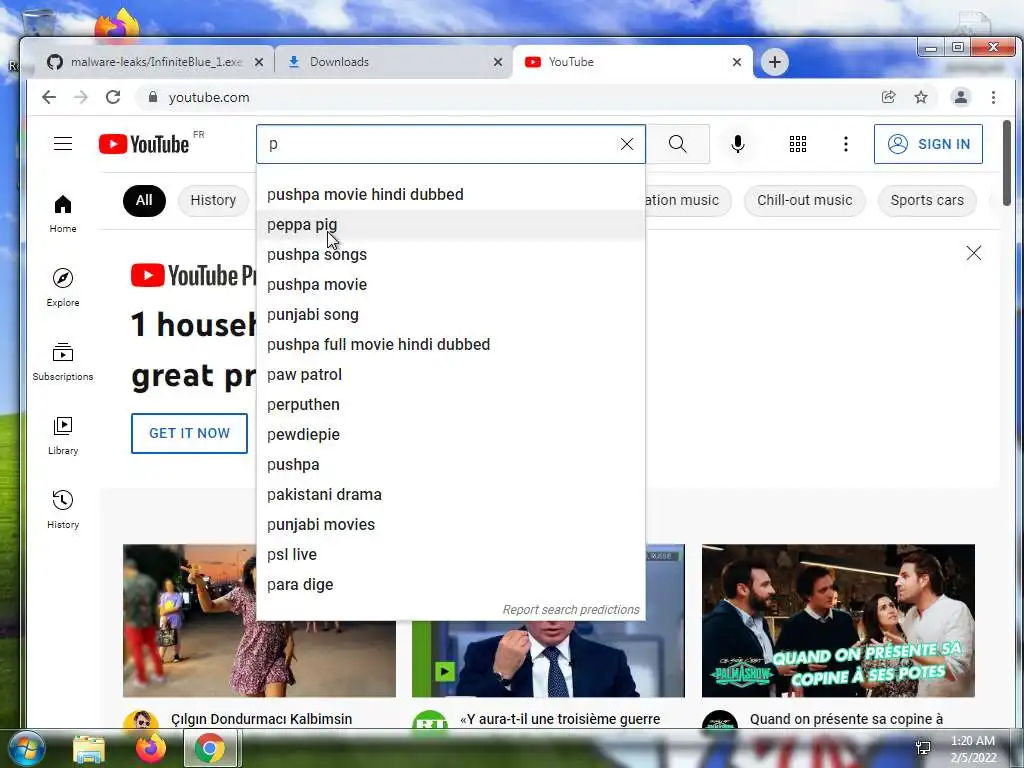Select the History filter chip
The width and height of the screenshot is (1024, 768).
click(x=213, y=200)
